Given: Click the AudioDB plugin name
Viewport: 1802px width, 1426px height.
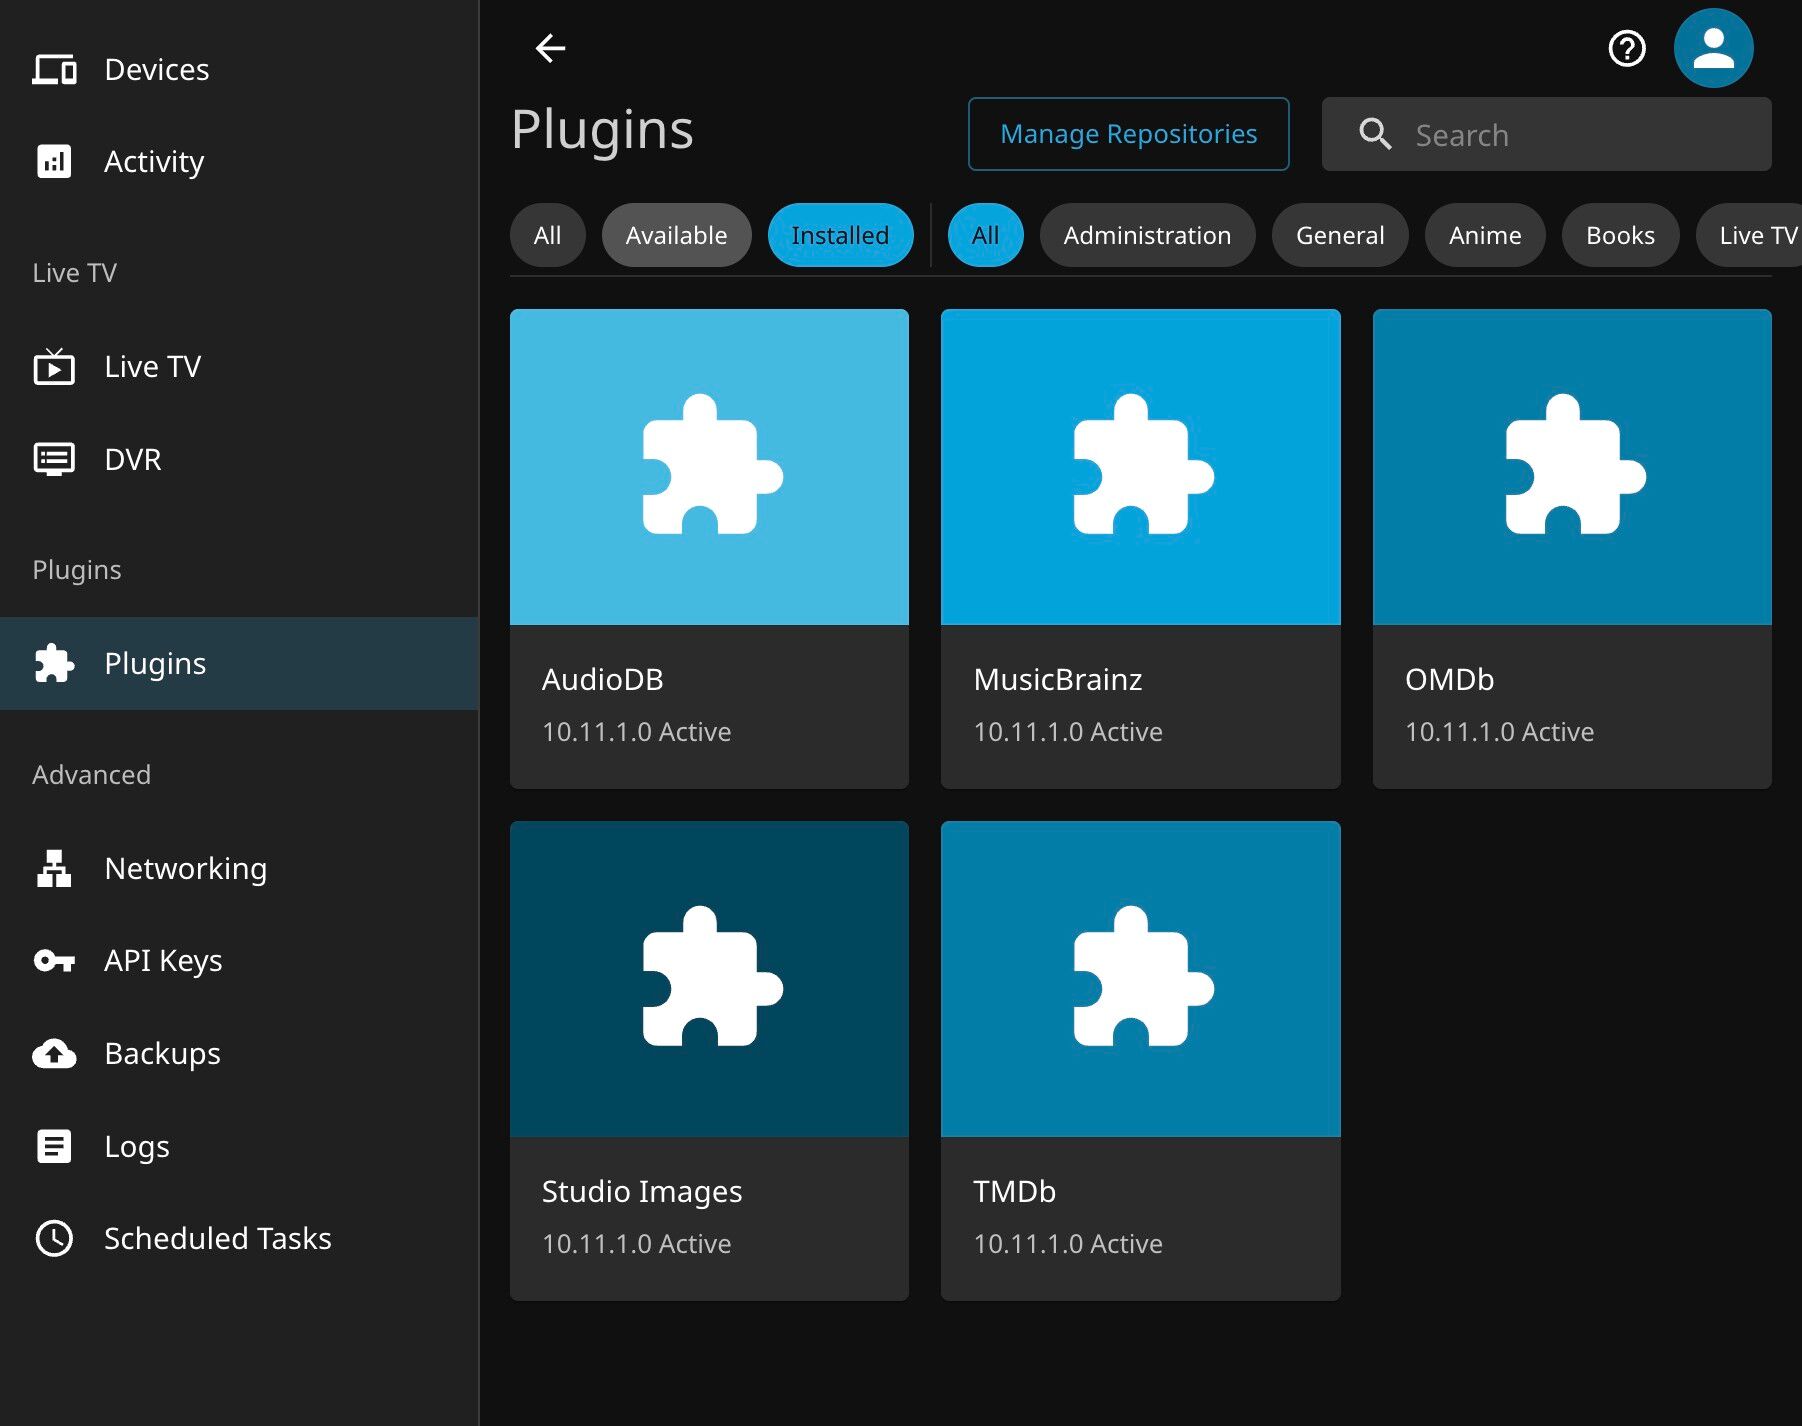Looking at the screenshot, I should click(602, 680).
